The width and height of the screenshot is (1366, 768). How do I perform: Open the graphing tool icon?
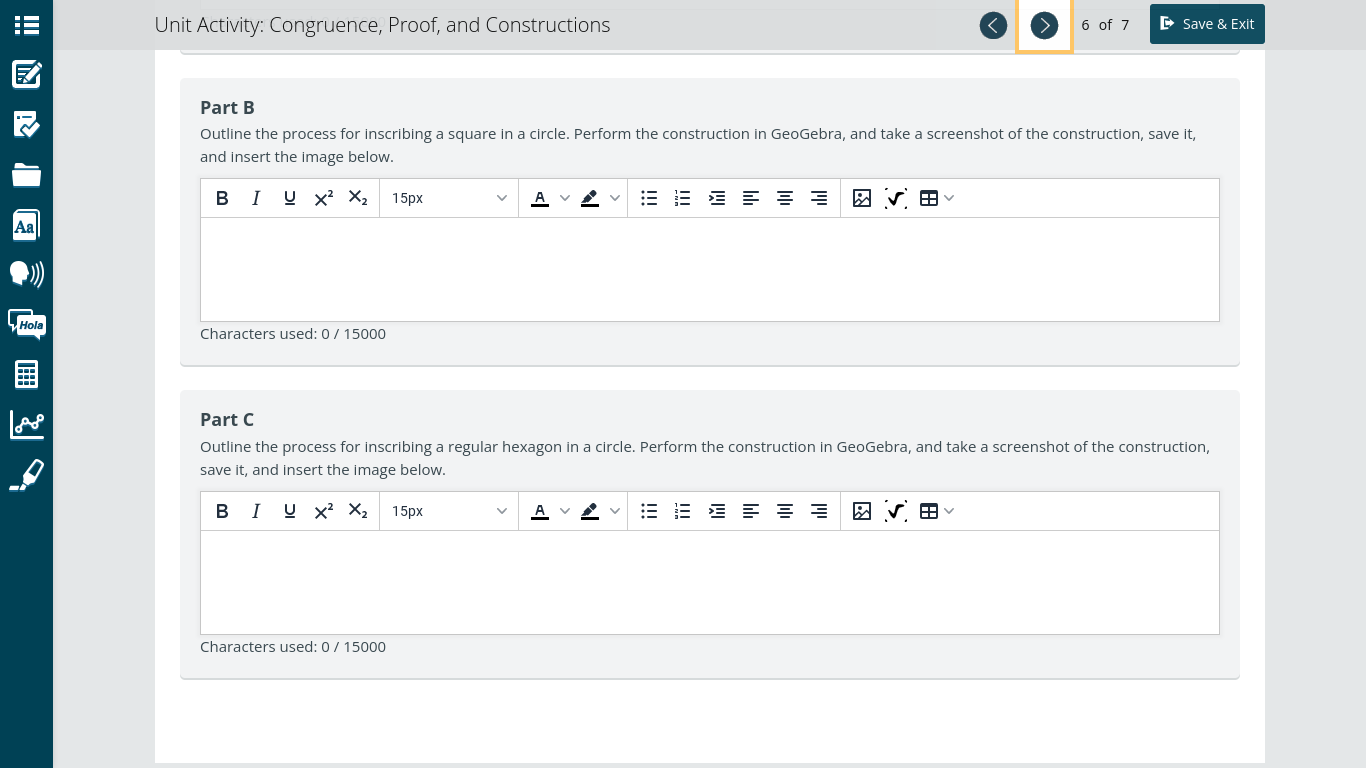point(26,425)
